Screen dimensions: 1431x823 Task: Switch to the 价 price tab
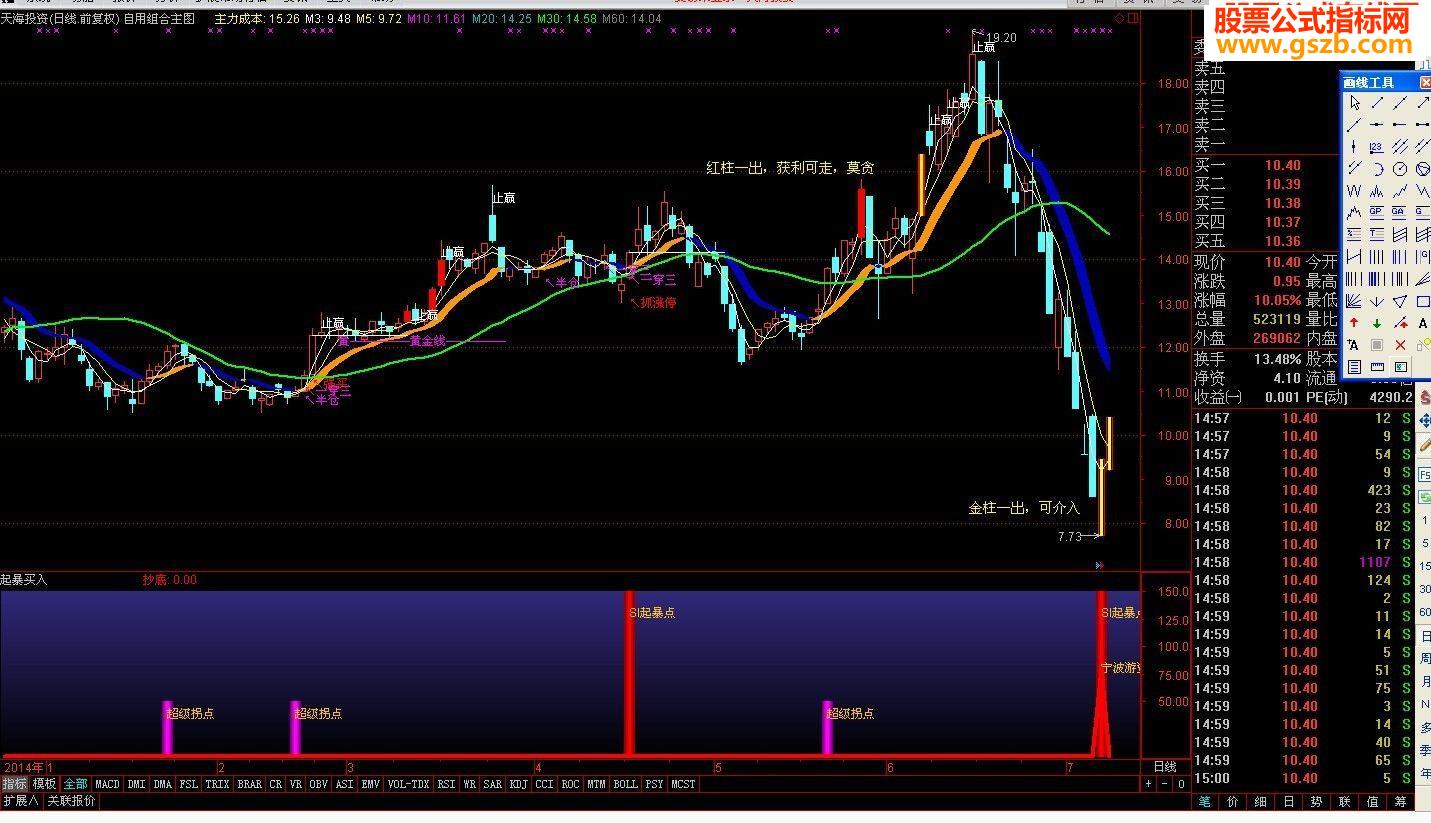(x=1233, y=801)
